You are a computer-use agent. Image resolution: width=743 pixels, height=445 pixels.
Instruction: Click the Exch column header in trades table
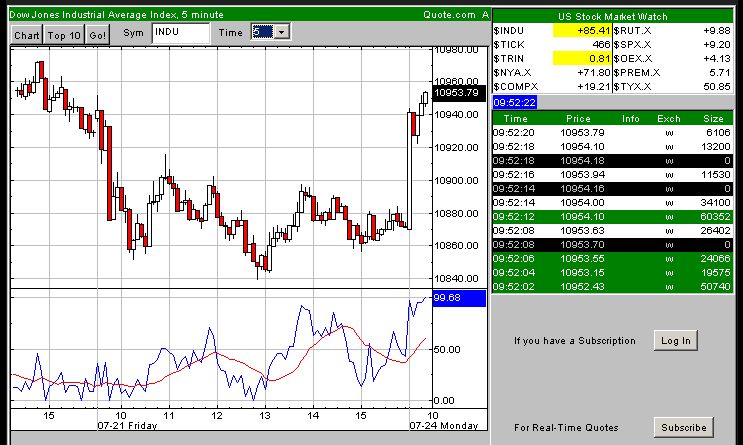tap(669, 119)
